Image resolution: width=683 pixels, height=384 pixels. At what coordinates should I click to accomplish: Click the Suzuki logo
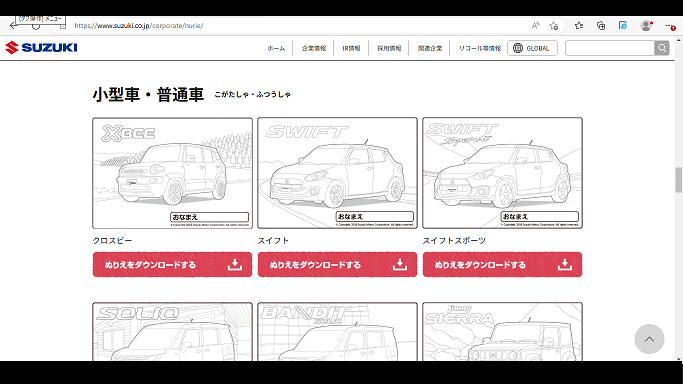[x=41, y=47]
